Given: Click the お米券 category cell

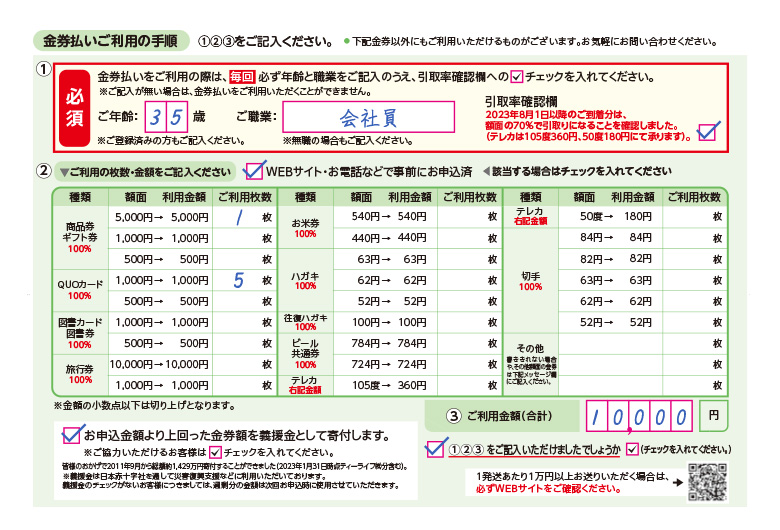Looking at the screenshot, I should coord(305,228).
